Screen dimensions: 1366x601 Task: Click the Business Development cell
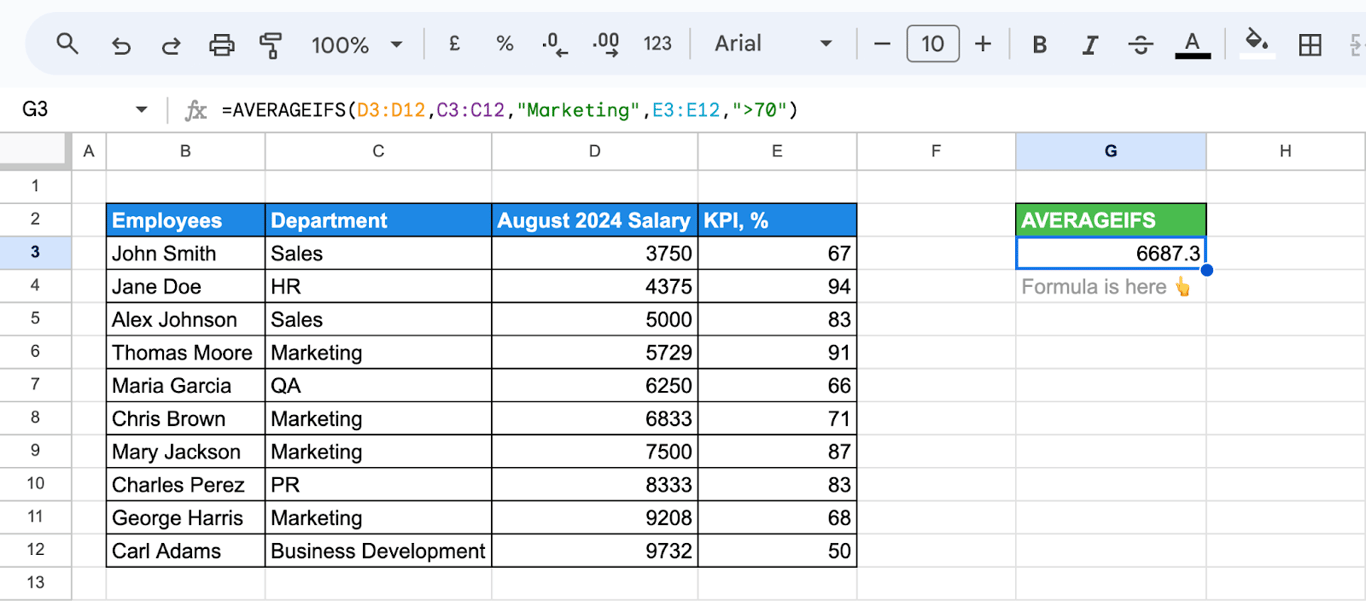point(378,550)
